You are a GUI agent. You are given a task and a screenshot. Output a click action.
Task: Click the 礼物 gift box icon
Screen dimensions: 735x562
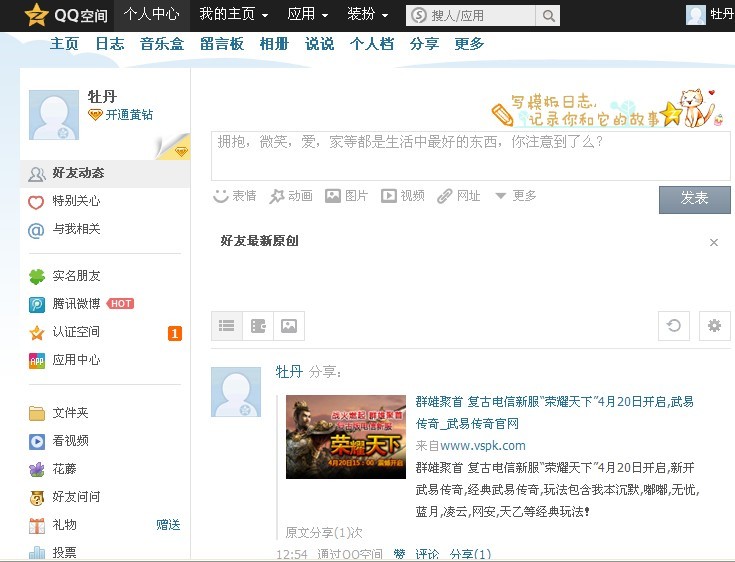pos(37,526)
